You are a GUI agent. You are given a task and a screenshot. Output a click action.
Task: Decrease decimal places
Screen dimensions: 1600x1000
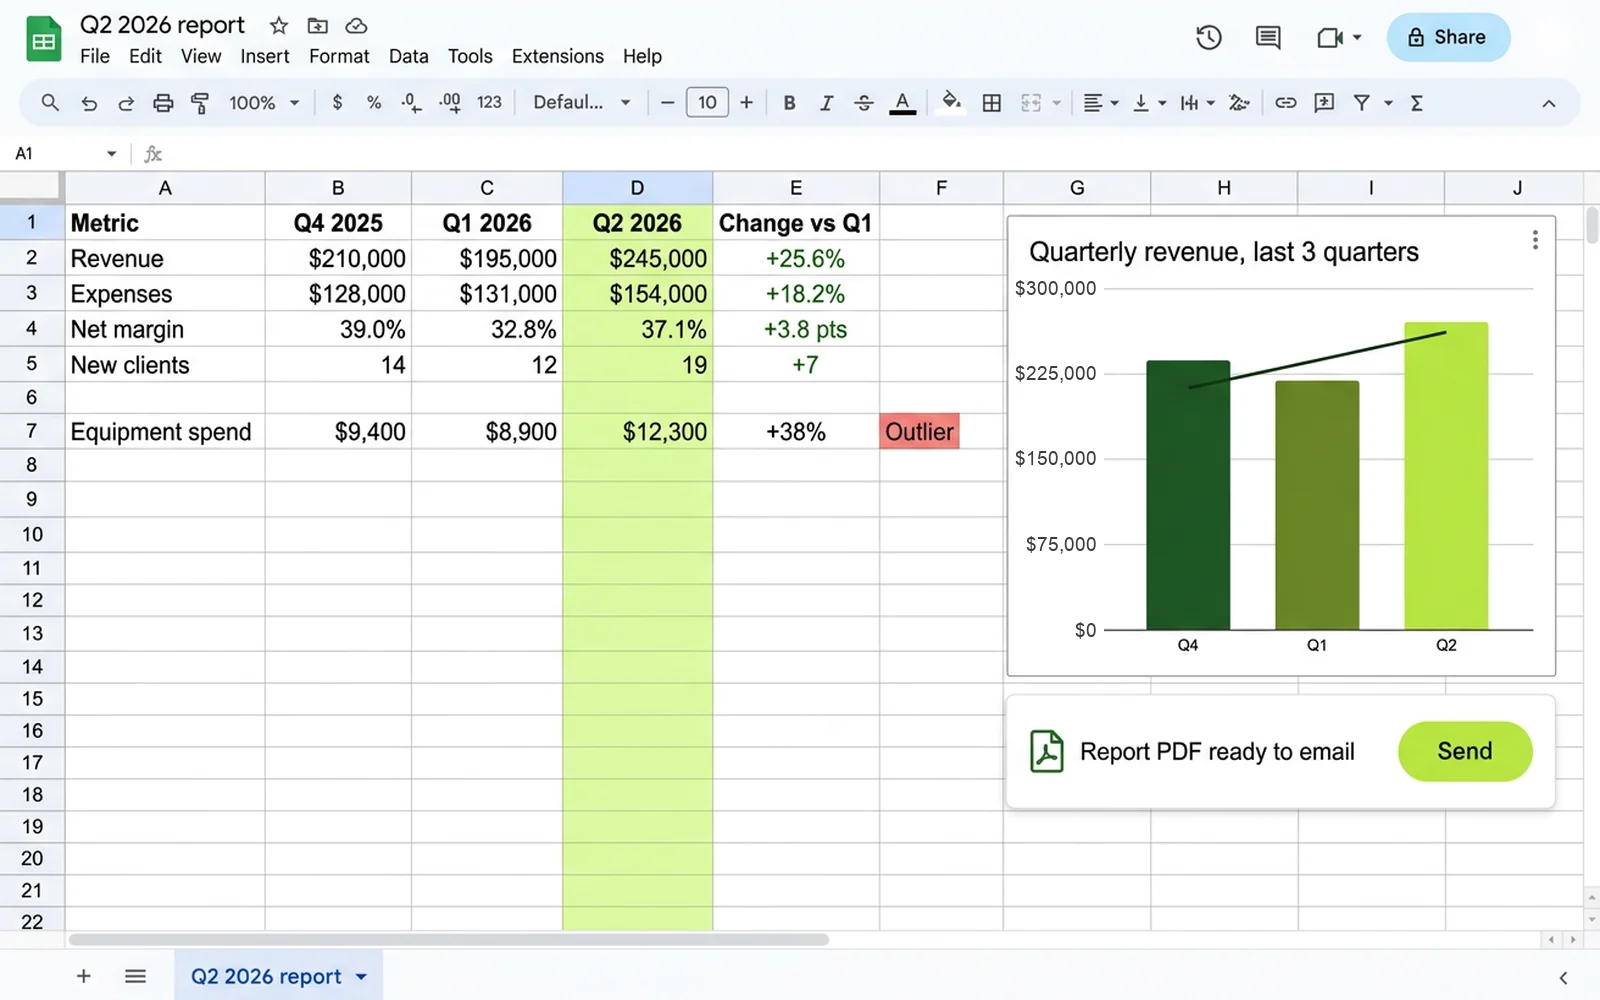click(411, 103)
